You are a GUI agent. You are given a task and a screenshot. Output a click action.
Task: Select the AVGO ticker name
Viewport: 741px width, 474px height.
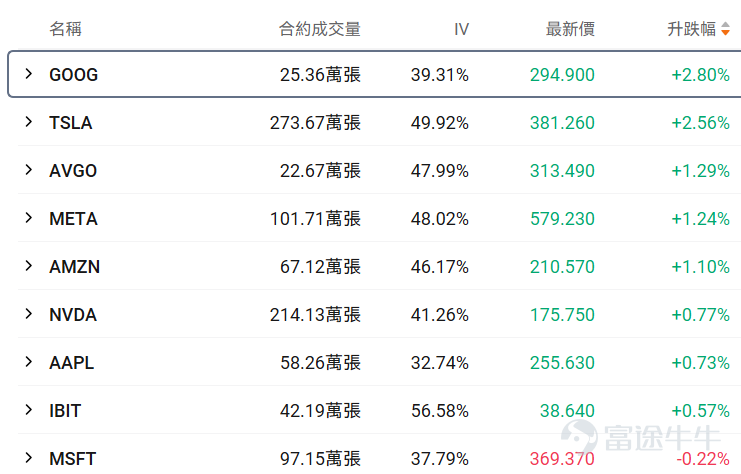point(73,171)
